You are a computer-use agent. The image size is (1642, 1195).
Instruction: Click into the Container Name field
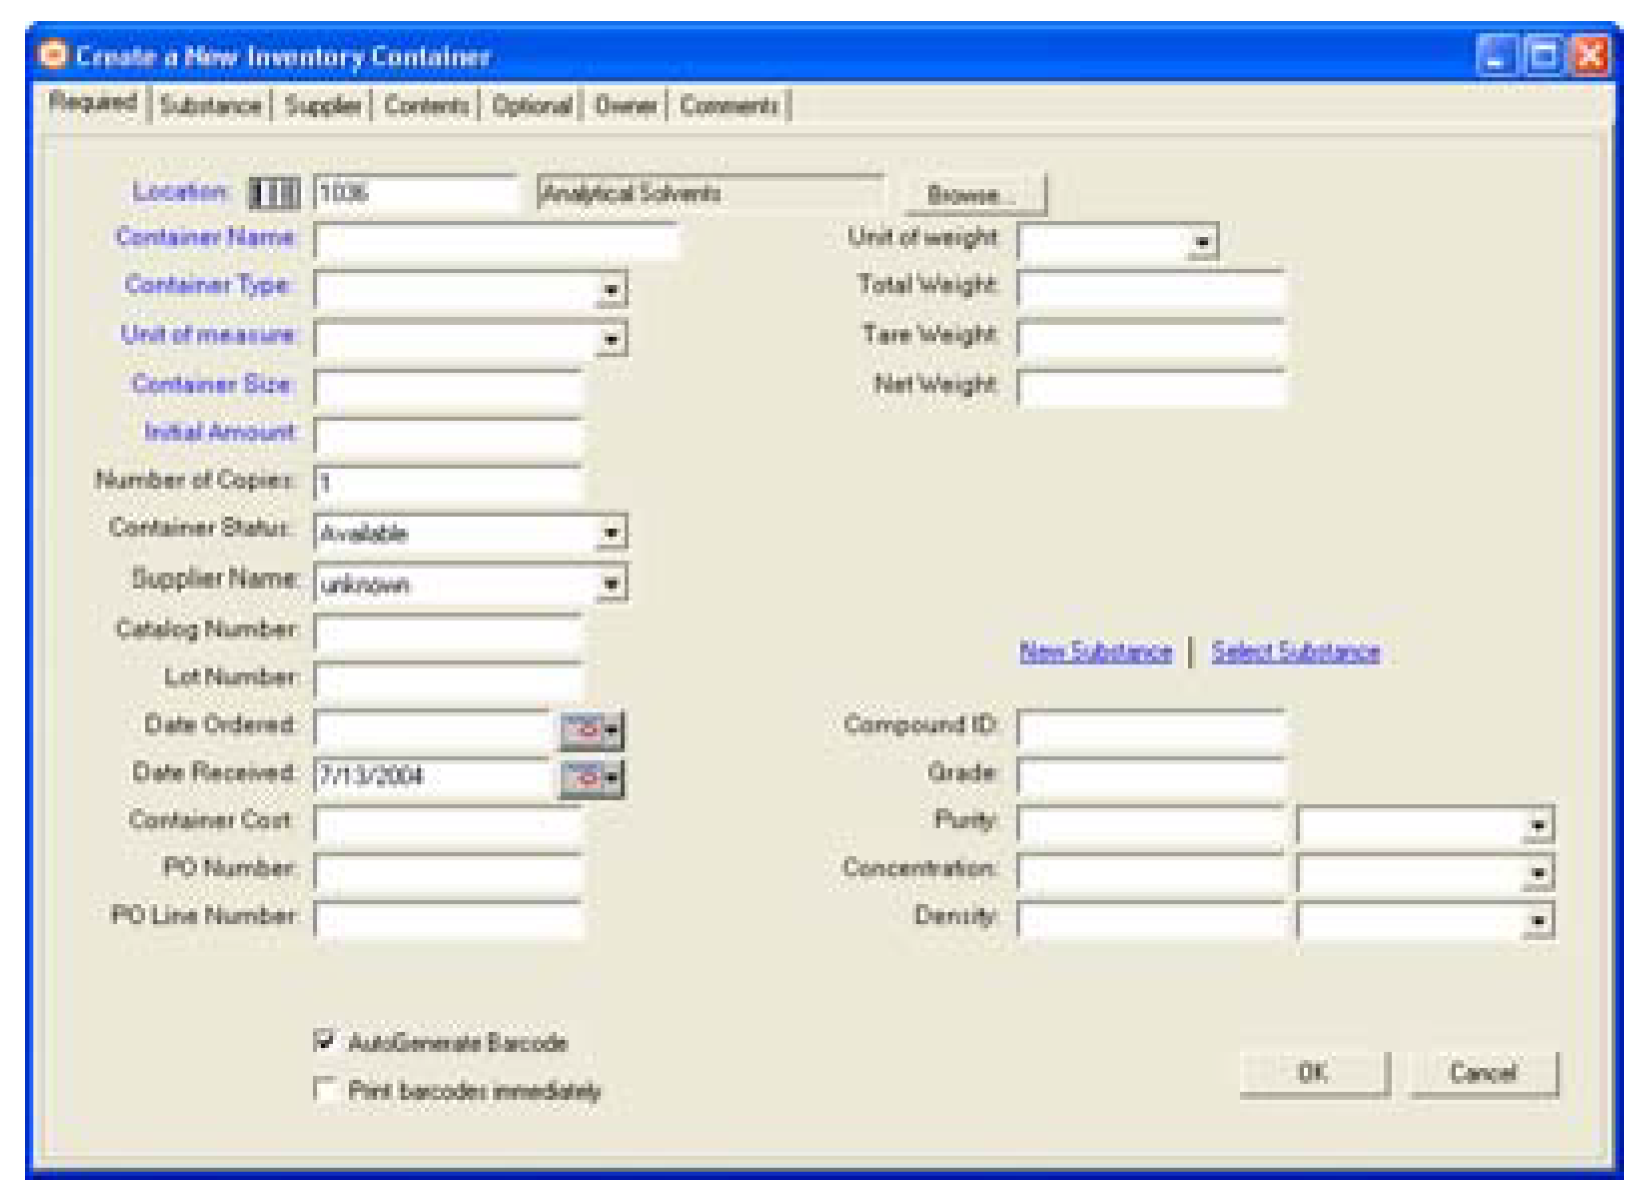495,242
